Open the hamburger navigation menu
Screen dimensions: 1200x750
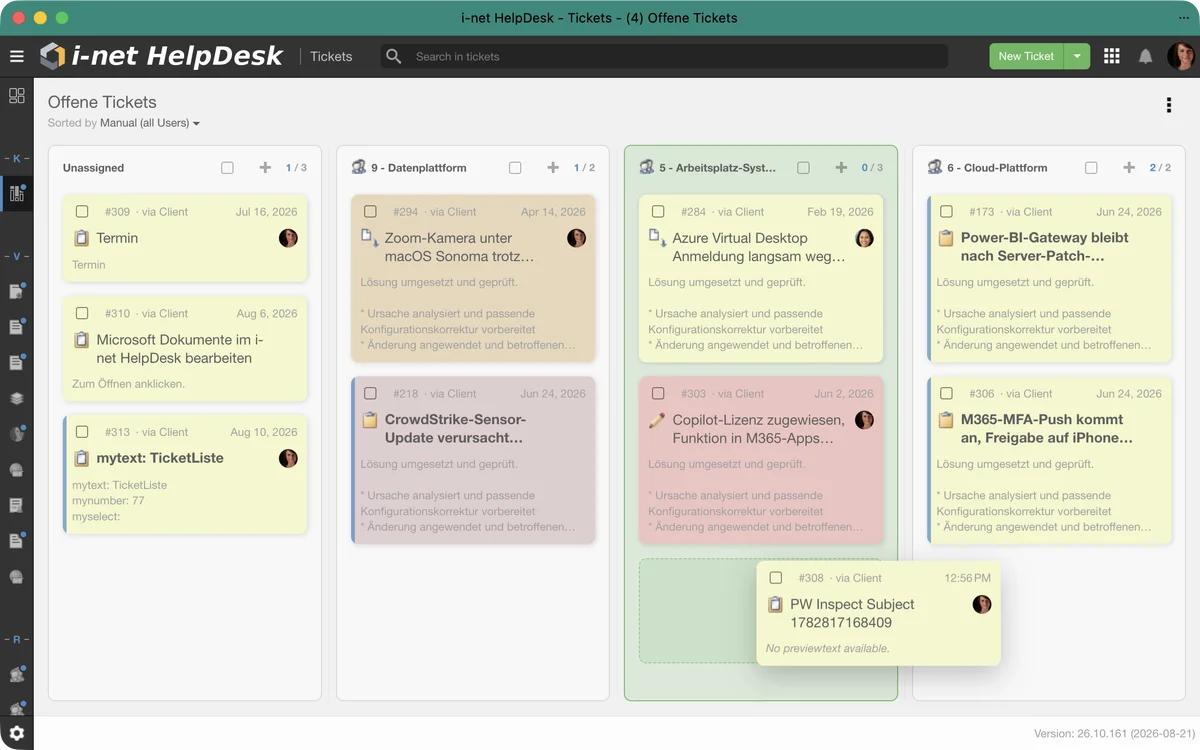[16, 56]
